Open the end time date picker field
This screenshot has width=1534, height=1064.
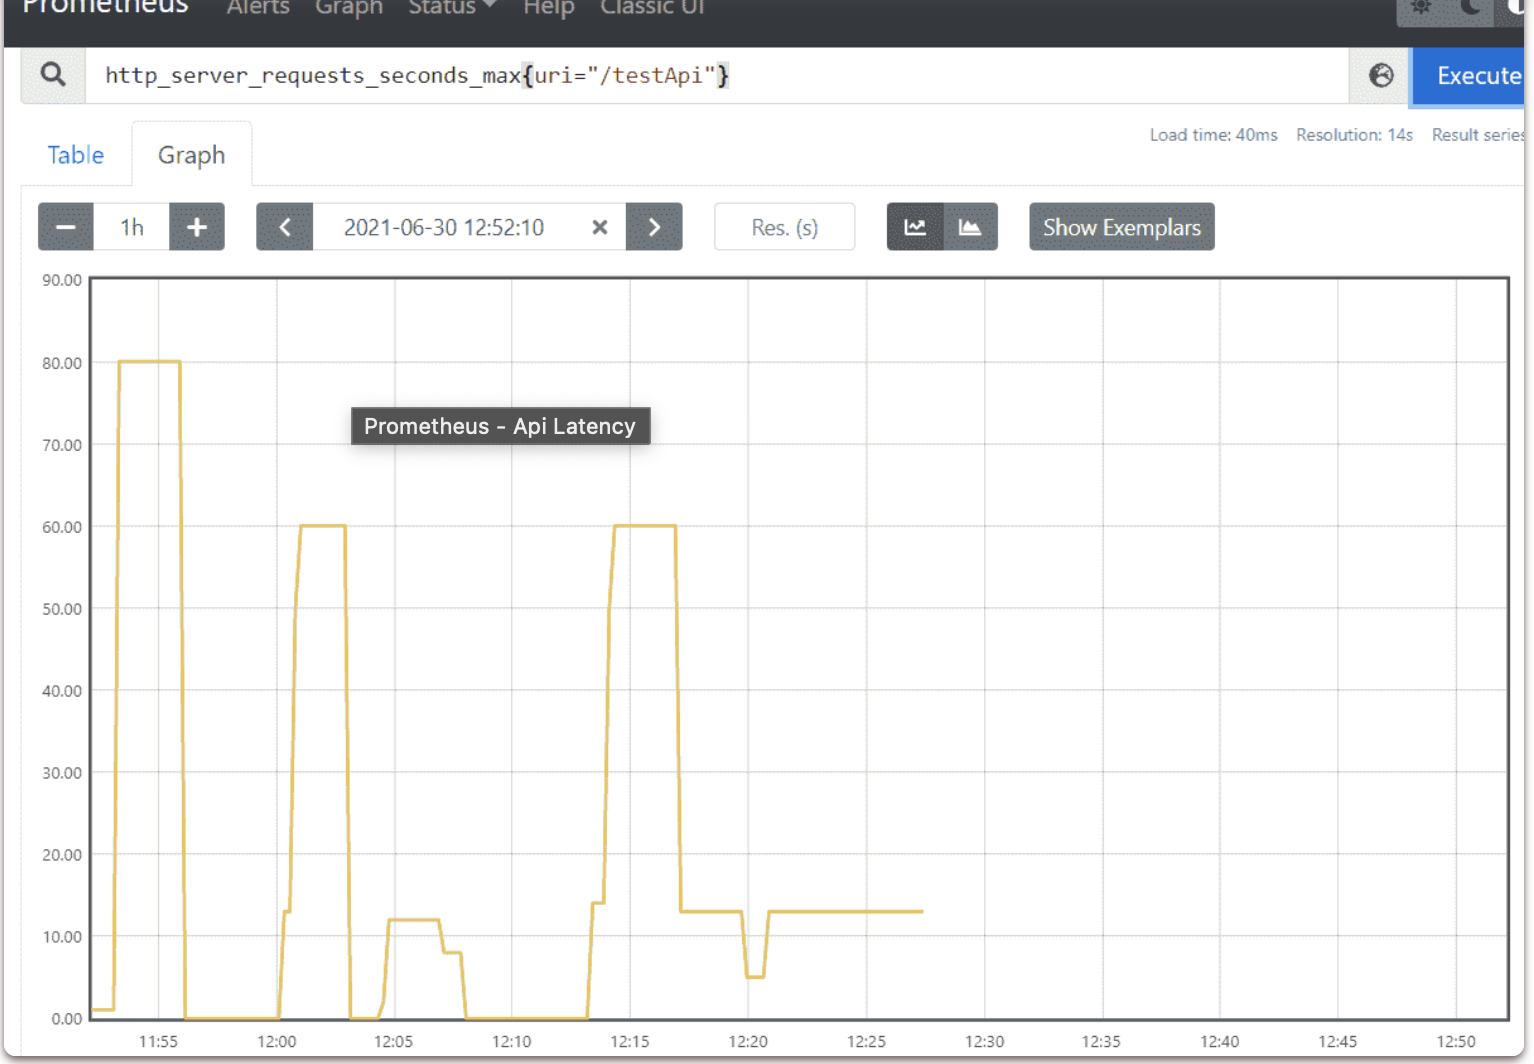point(444,227)
